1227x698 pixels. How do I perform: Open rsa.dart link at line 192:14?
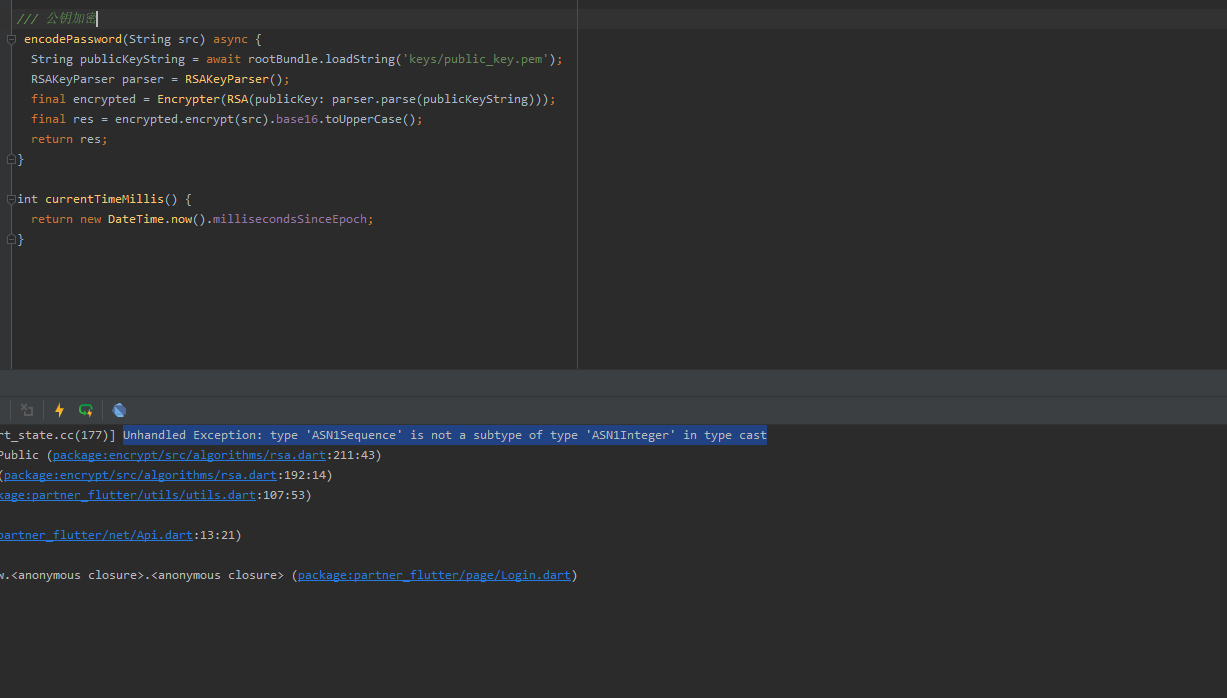pyautogui.click(x=140, y=475)
